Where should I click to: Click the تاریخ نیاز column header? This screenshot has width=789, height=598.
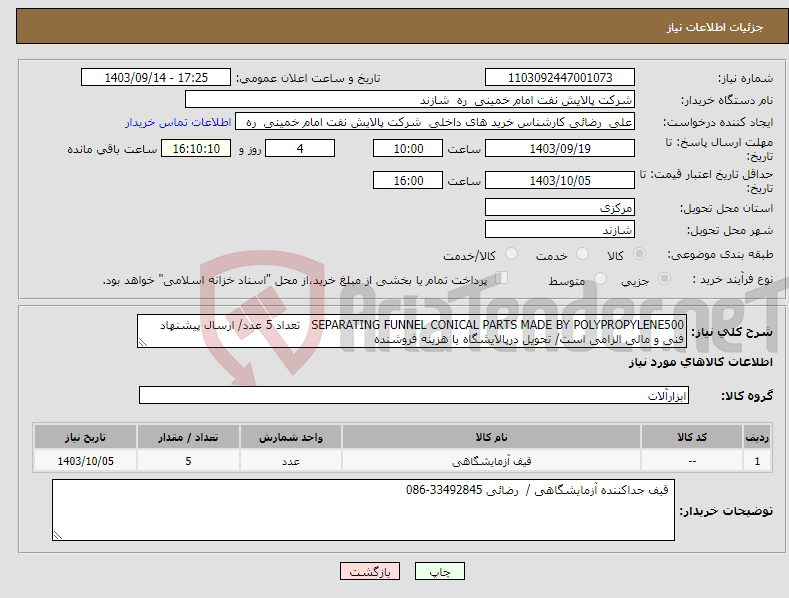[85, 437]
